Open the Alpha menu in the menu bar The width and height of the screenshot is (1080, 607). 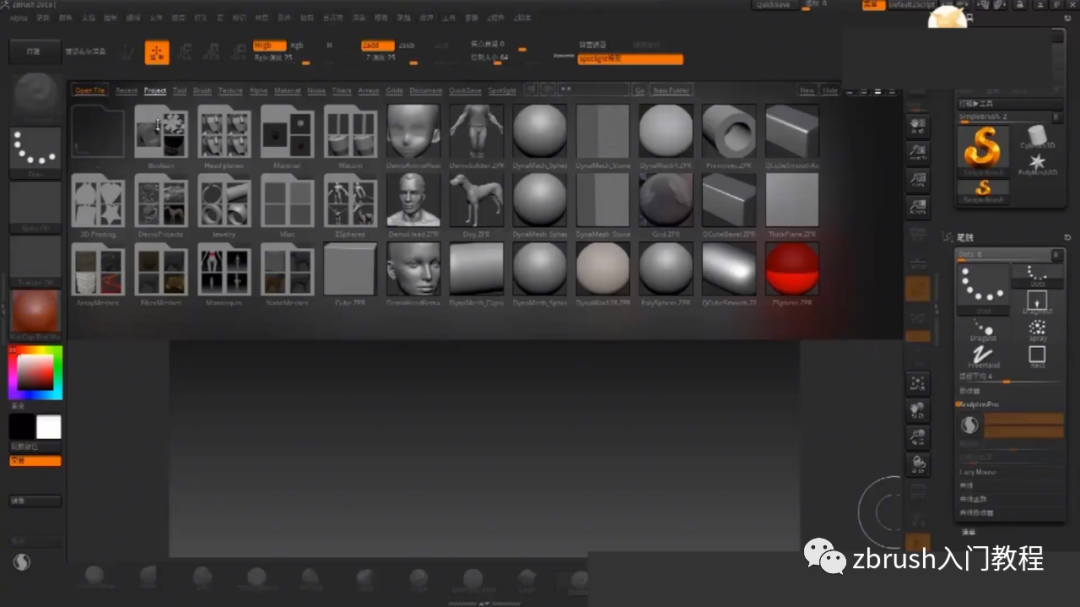coord(19,18)
